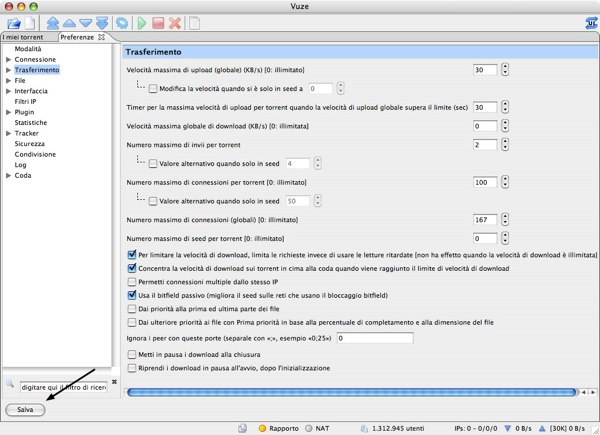The width and height of the screenshot is (600, 435).
Task: Expand the Coda tree node arrow
Action: click(x=8, y=175)
